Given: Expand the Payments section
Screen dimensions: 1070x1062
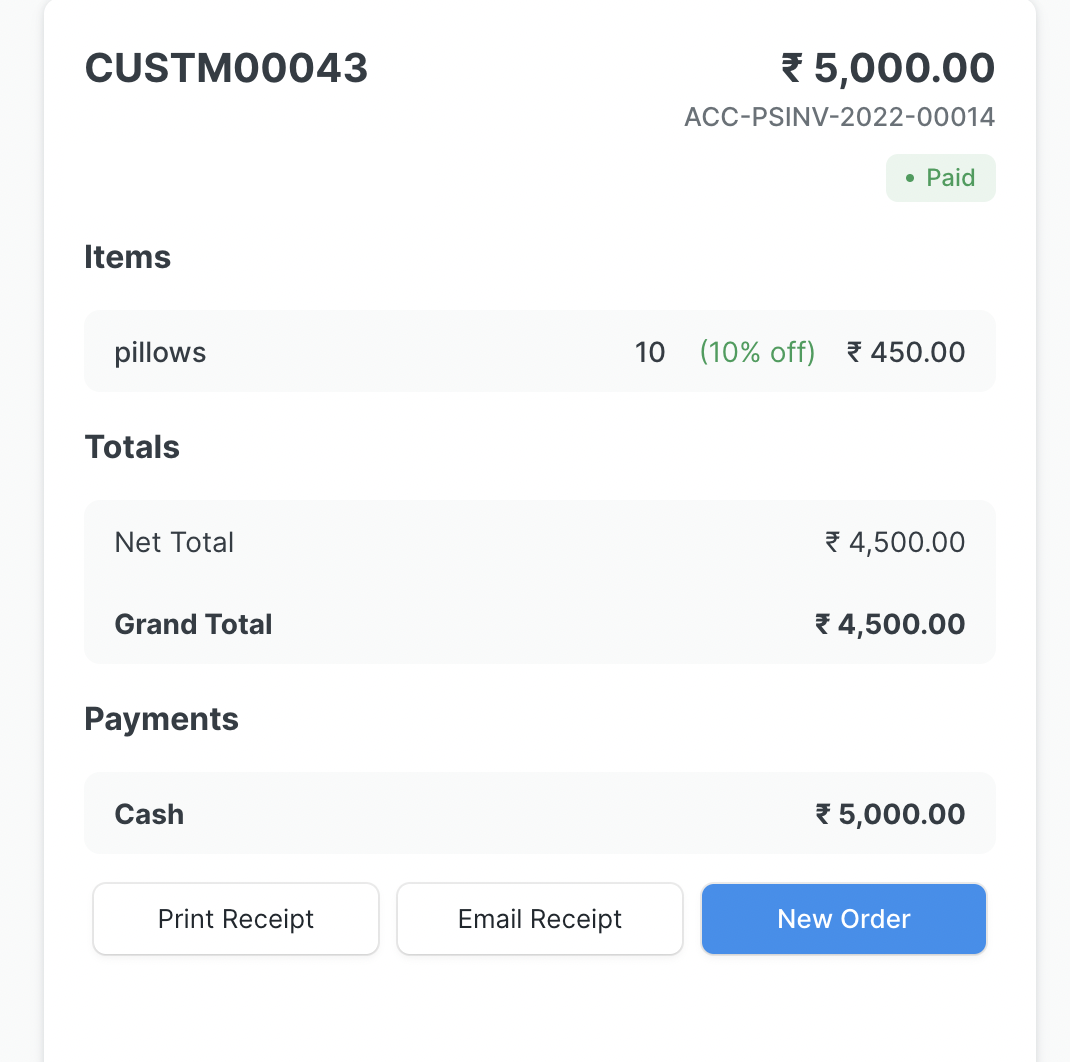Looking at the screenshot, I should click(161, 719).
